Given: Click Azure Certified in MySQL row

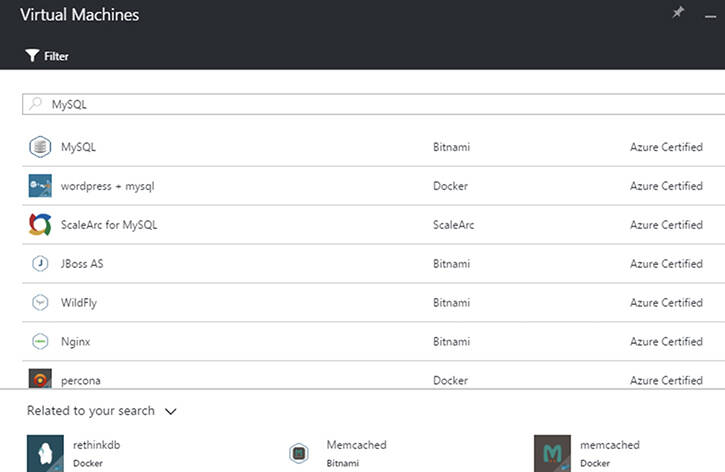Looking at the screenshot, I should tap(666, 147).
